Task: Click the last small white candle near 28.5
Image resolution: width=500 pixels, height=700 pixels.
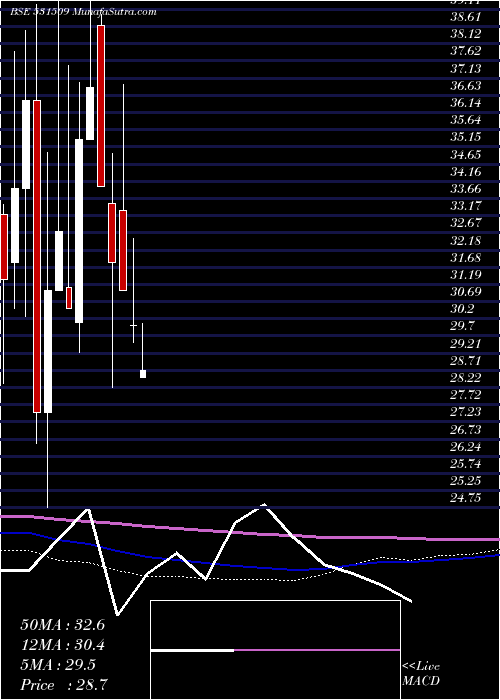Action: coord(143,374)
